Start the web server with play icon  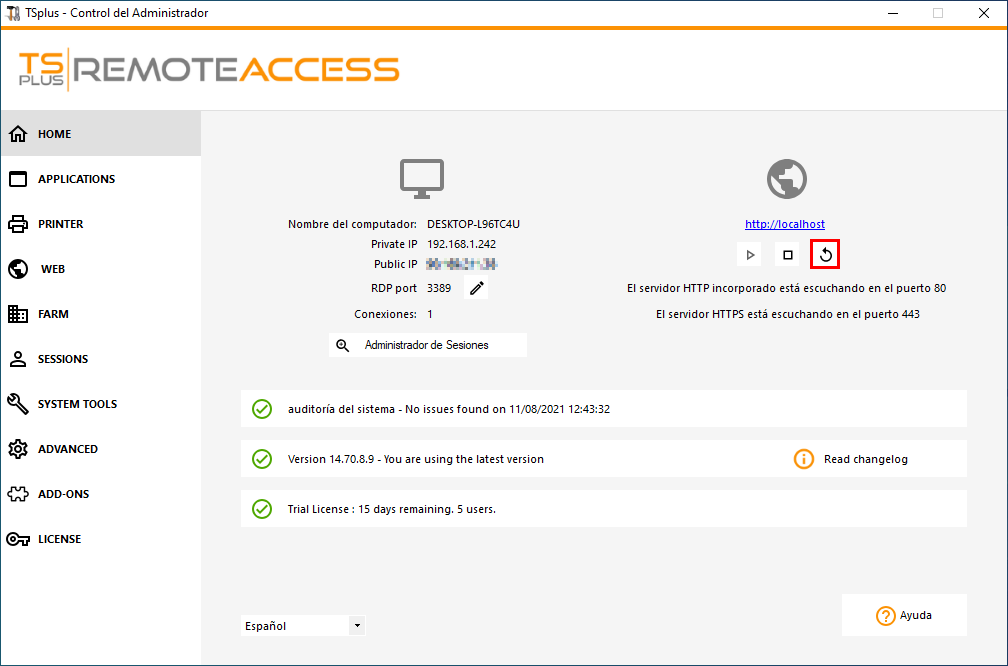750,255
